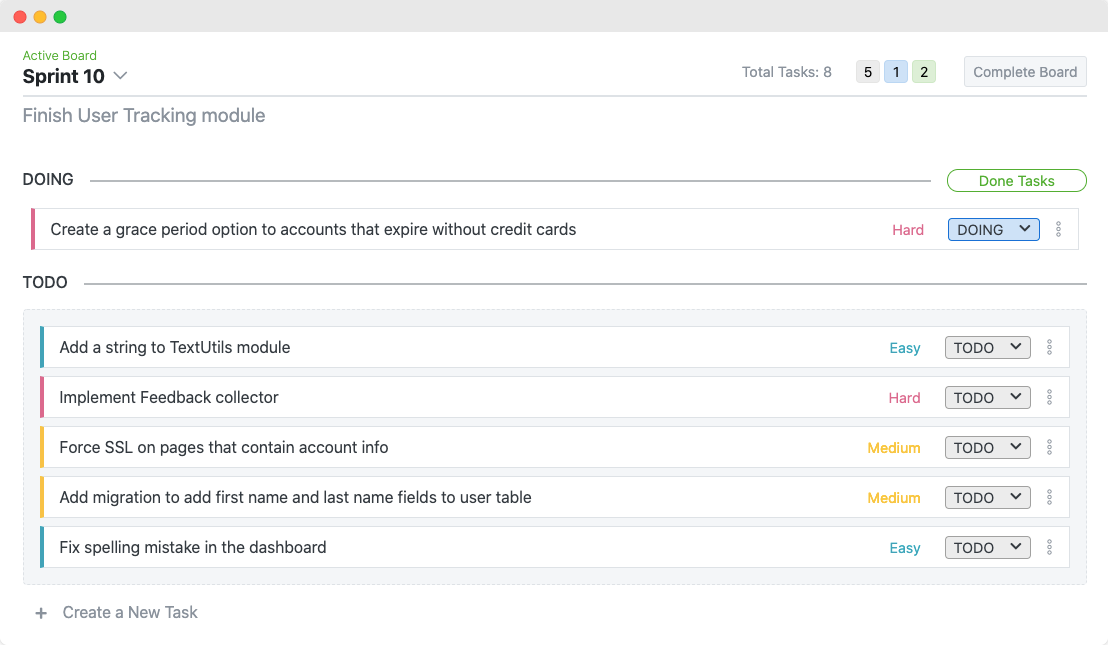This screenshot has height=645, width=1108.
Task: Change status of Add a string task
Action: click(987, 348)
